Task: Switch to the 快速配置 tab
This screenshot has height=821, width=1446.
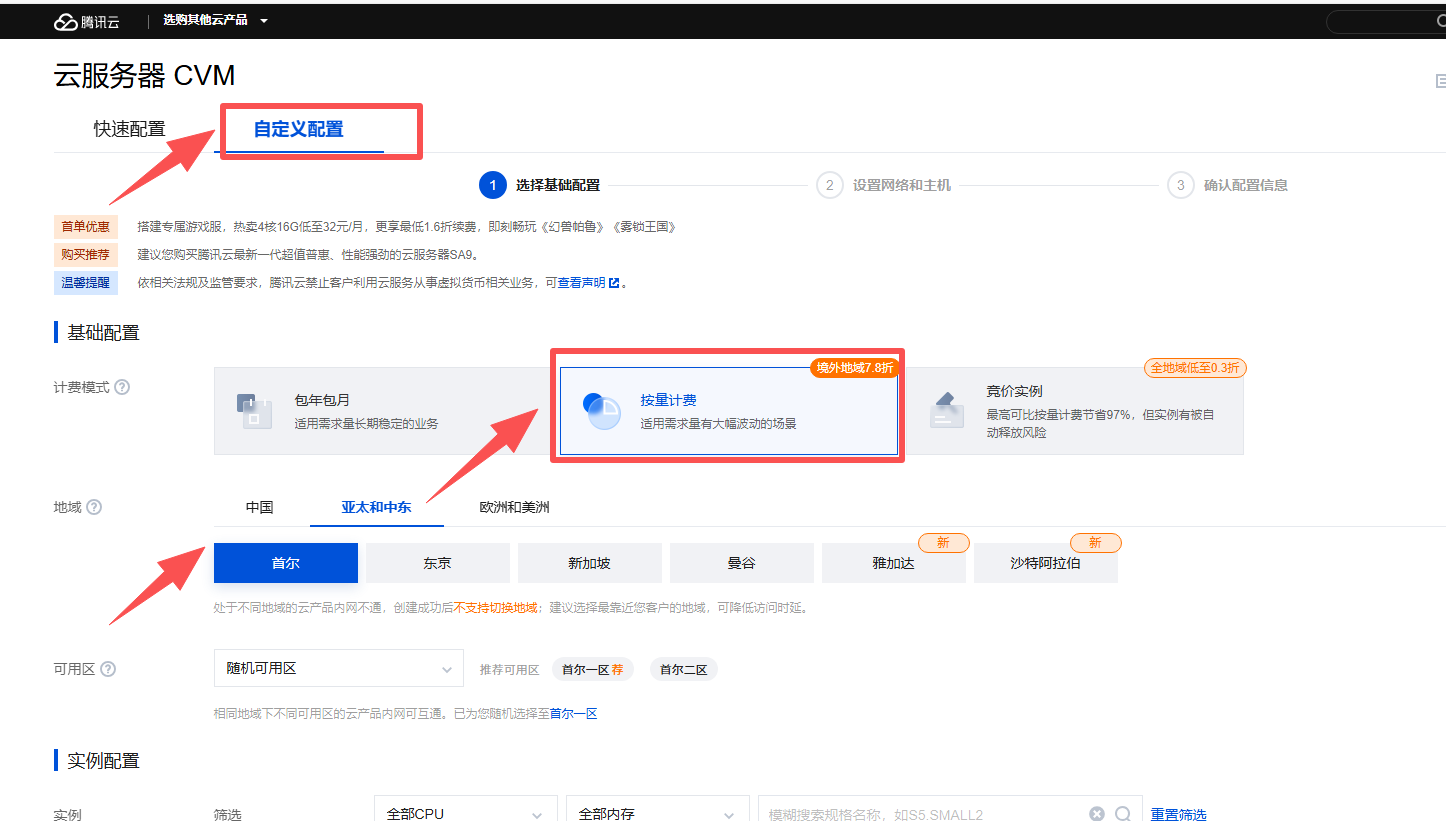Action: pyautogui.click(x=130, y=129)
